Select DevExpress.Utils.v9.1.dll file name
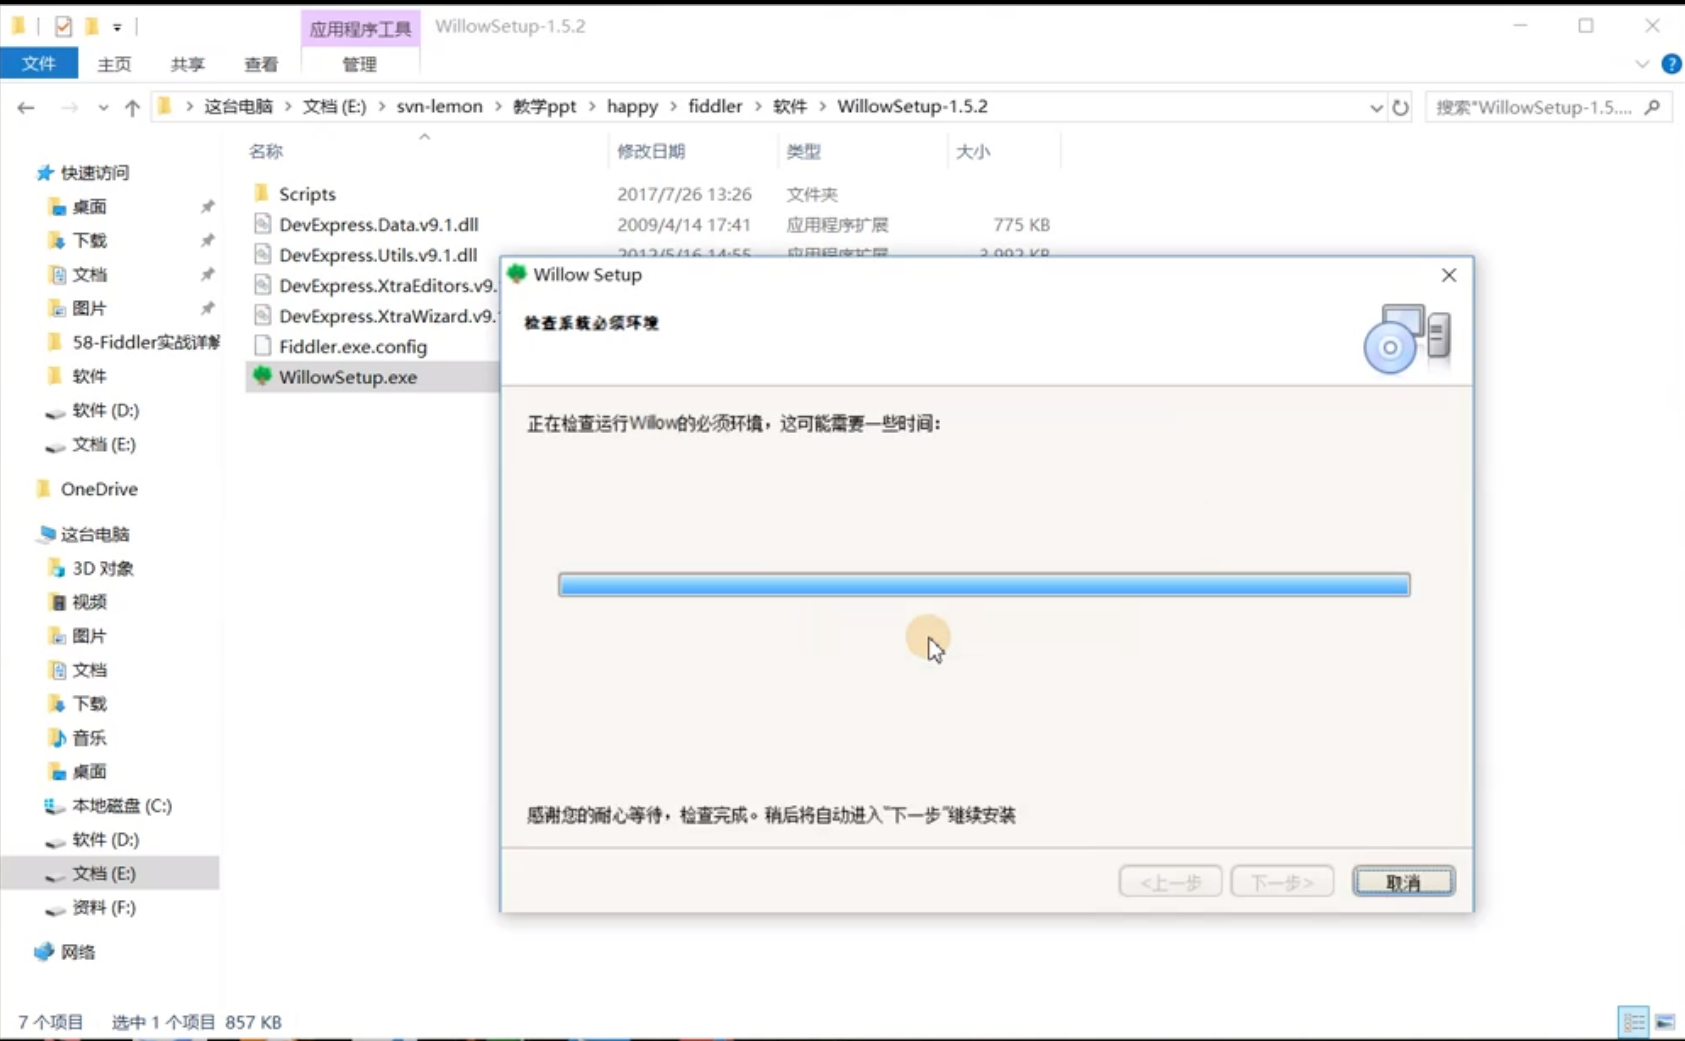Screen dimensions: 1685x1041 coord(378,255)
